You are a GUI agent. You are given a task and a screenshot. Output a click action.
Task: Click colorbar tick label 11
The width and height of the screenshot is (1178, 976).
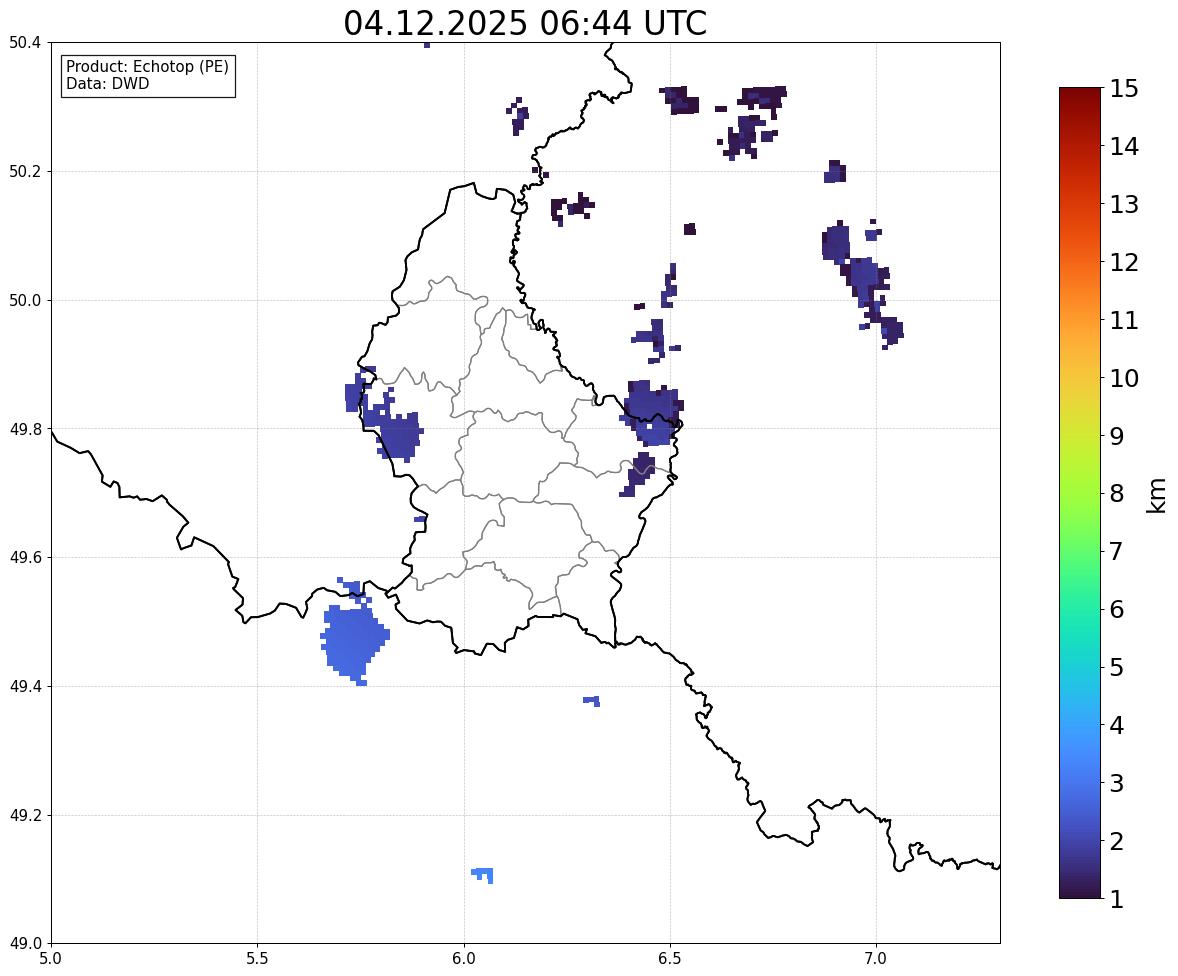point(1124,320)
